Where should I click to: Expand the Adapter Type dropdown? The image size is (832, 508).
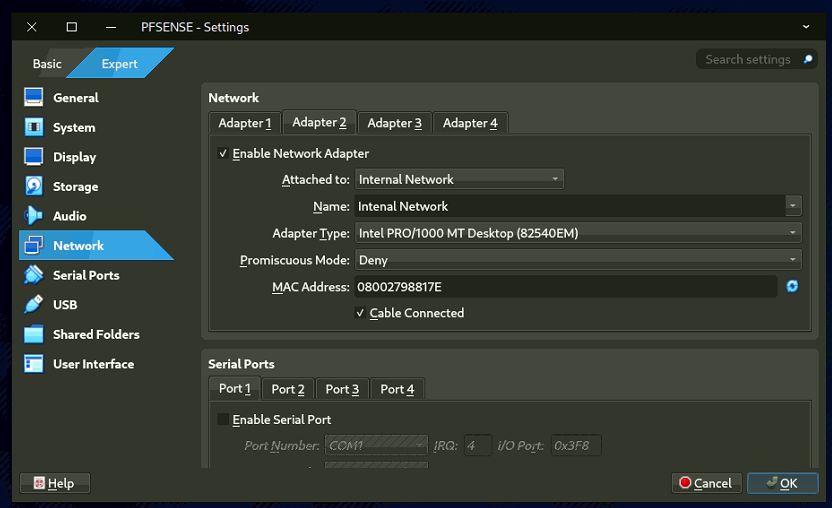click(x=578, y=233)
